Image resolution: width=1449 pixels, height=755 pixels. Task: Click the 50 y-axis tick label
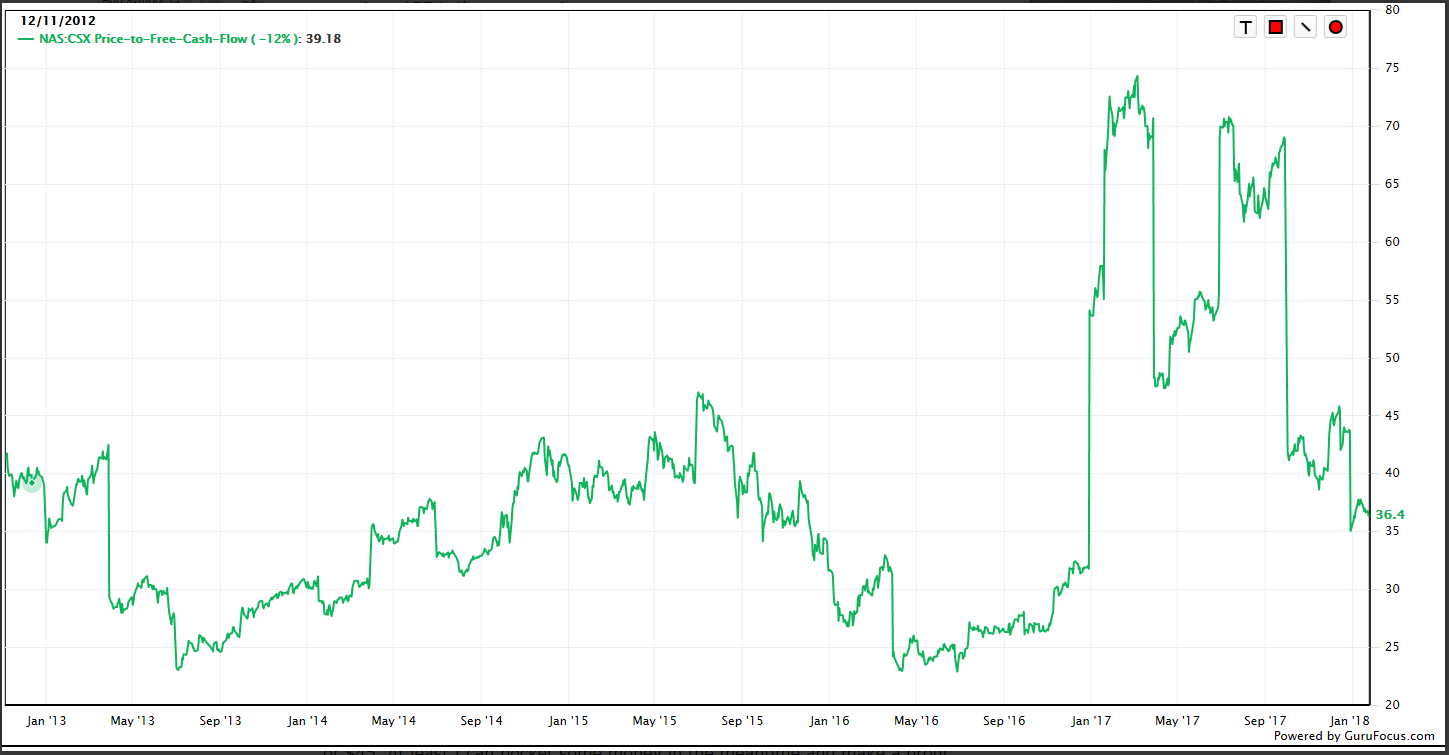coord(1391,358)
